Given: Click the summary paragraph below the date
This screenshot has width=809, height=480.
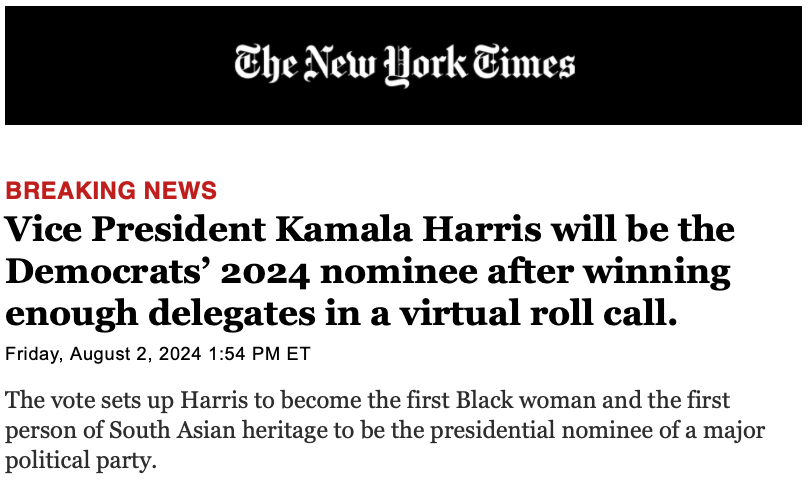Looking at the screenshot, I should [385, 432].
